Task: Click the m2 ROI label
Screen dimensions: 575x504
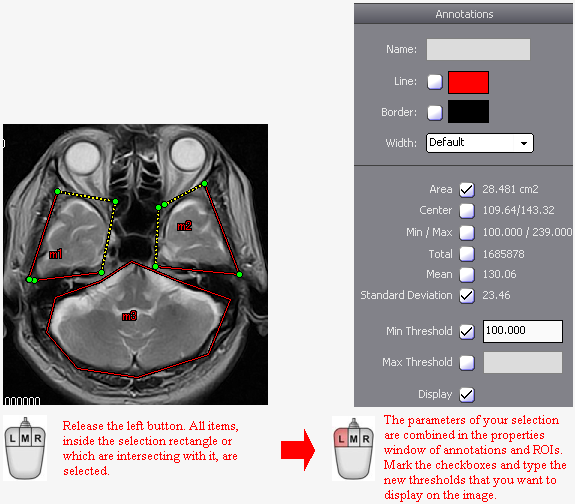Action: (184, 226)
